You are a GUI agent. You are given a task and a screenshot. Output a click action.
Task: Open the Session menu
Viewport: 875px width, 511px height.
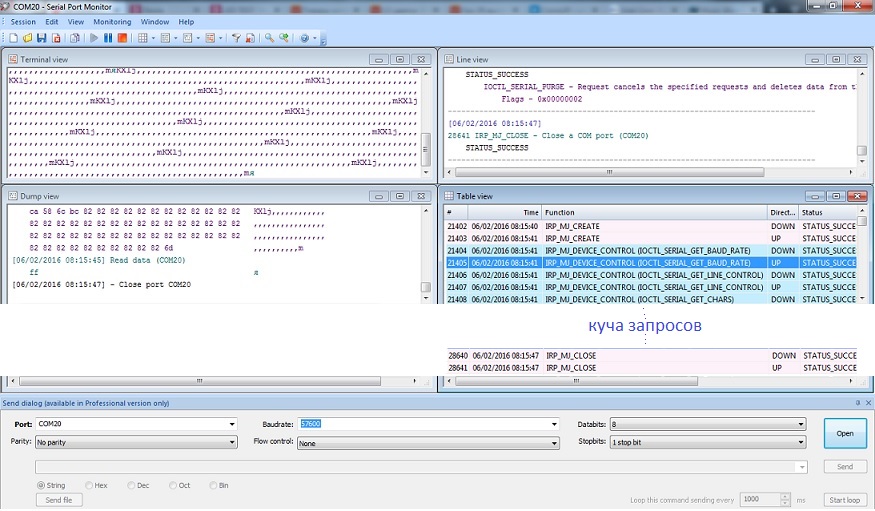23,21
